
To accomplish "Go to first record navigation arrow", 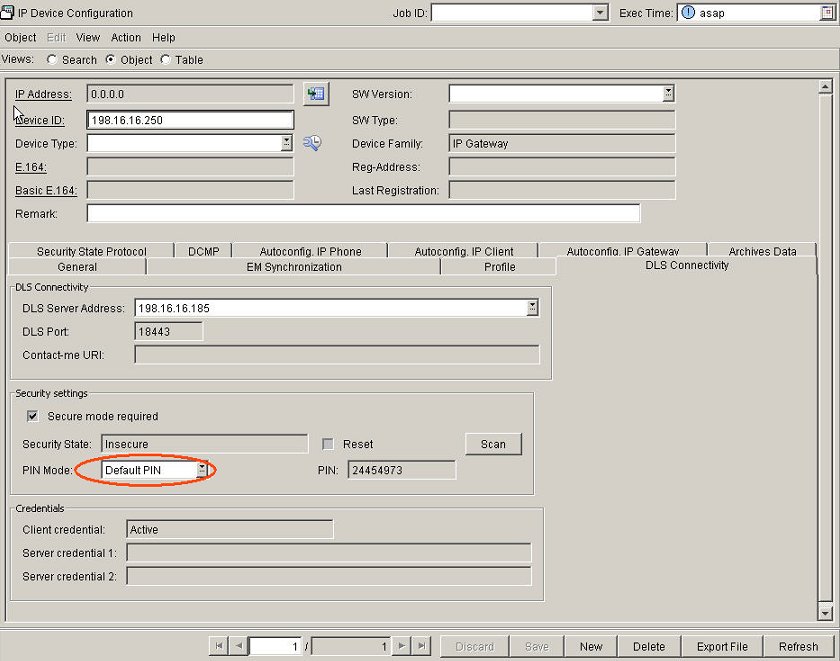I will 219,646.
